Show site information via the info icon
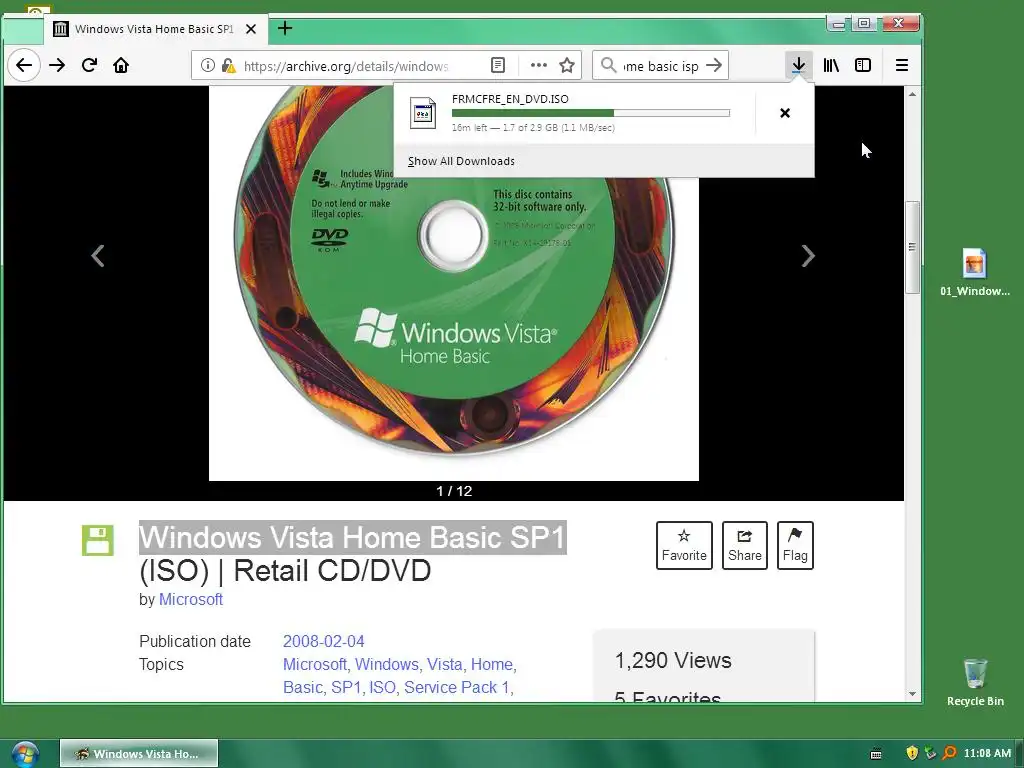 click(x=207, y=65)
